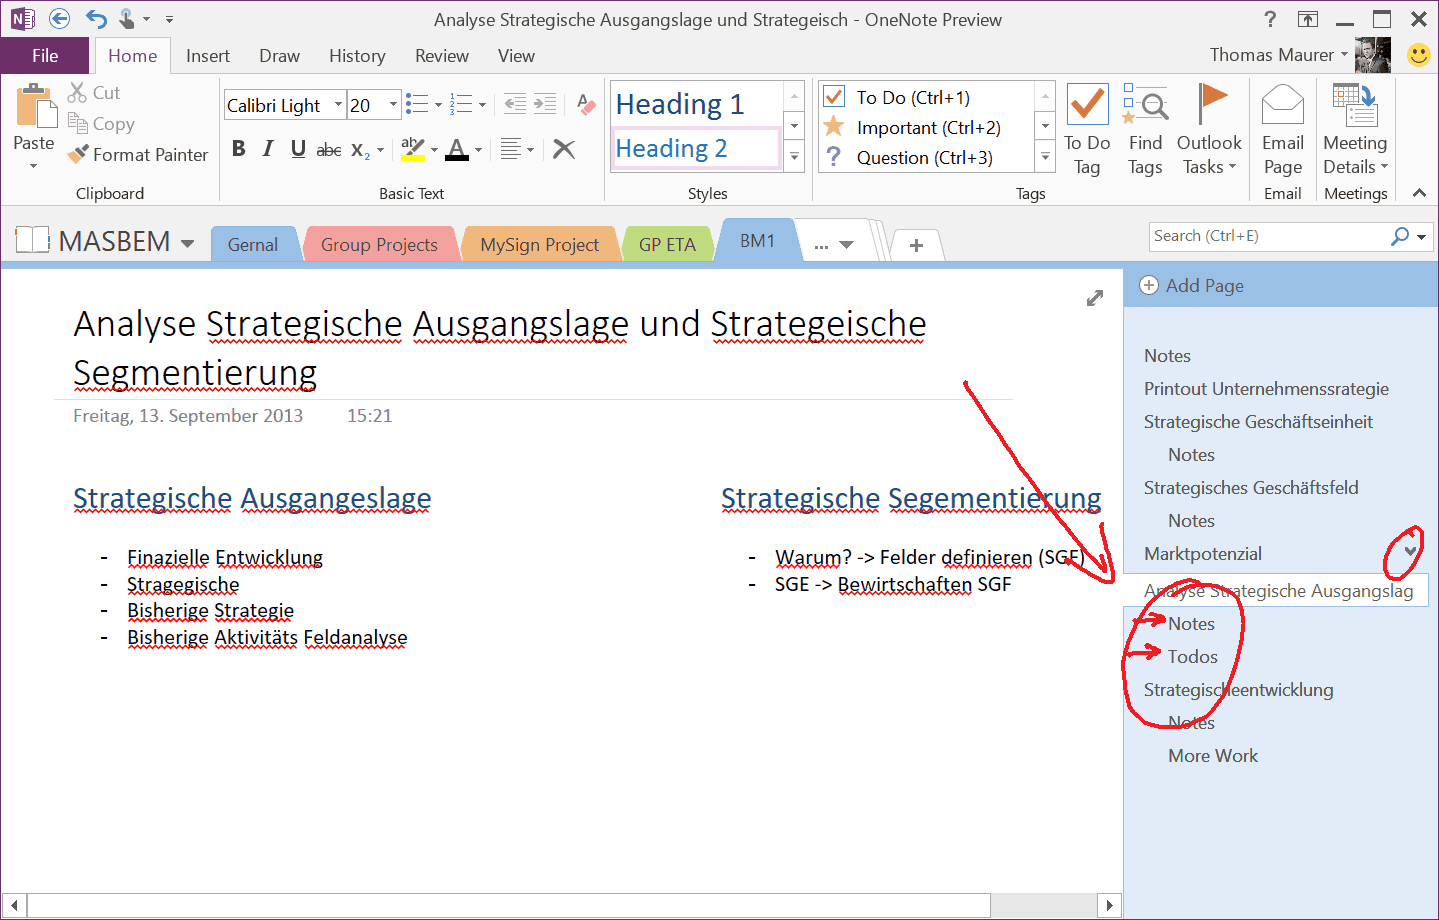
Task: Open the File tab
Action: point(45,56)
